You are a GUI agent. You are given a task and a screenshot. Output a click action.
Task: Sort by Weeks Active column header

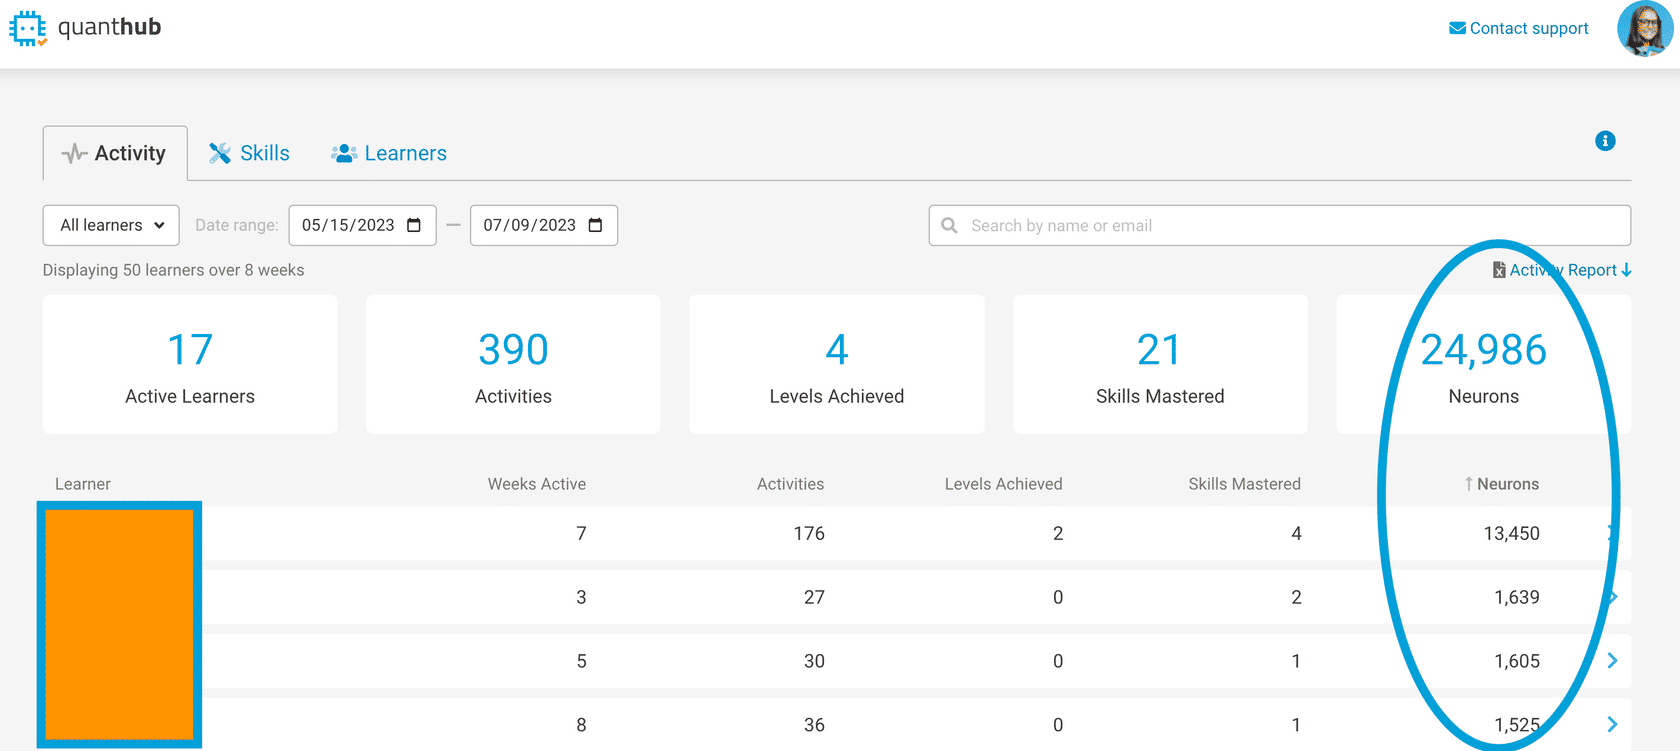tap(536, 484)
